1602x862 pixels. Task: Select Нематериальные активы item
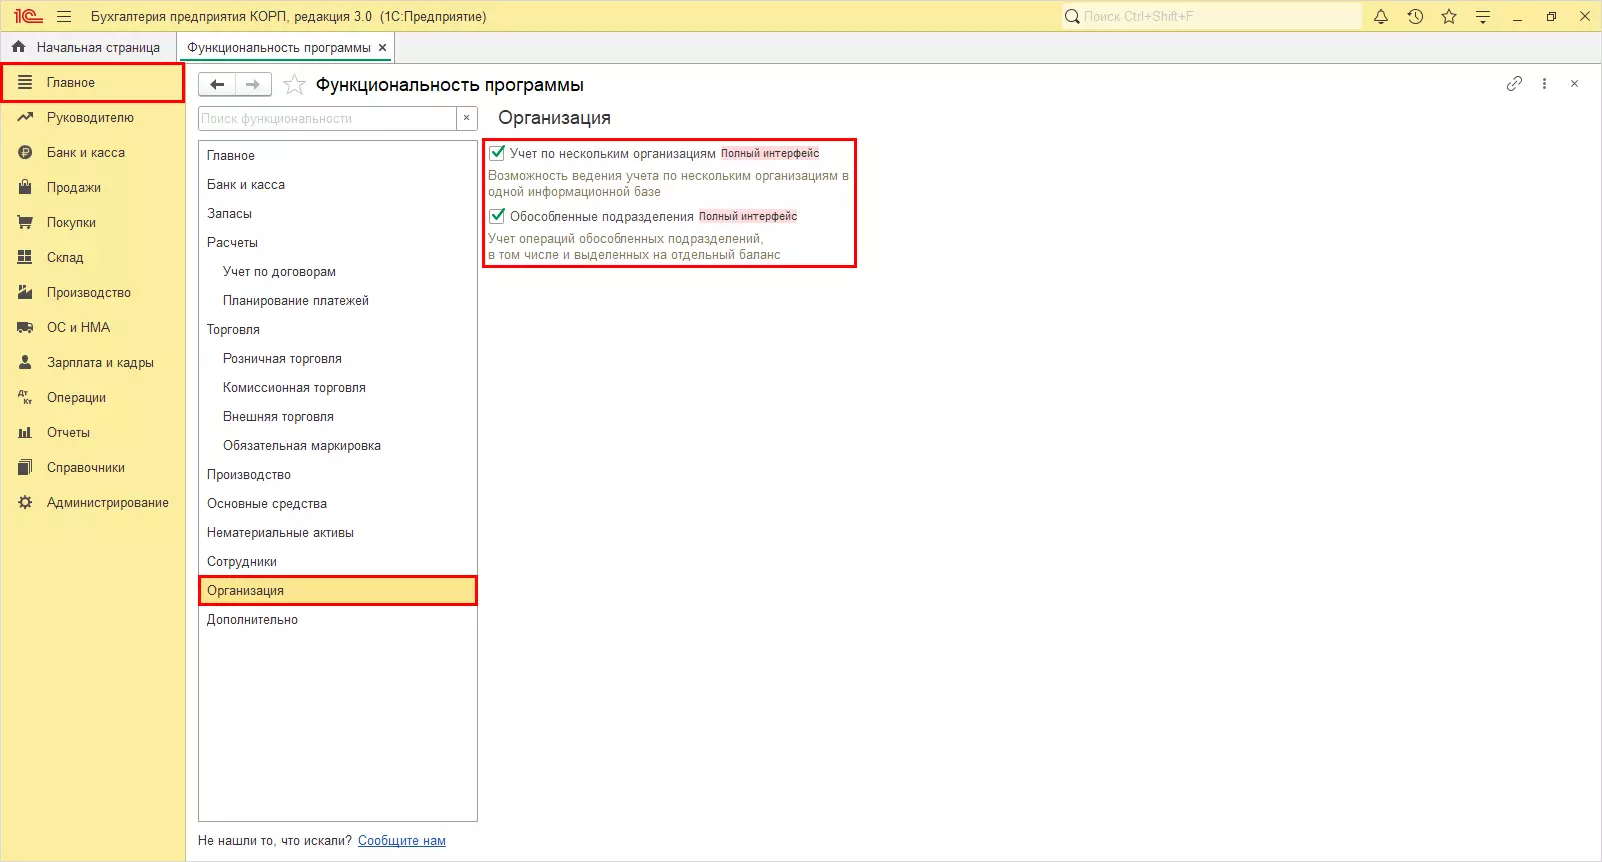click(338, 533)
